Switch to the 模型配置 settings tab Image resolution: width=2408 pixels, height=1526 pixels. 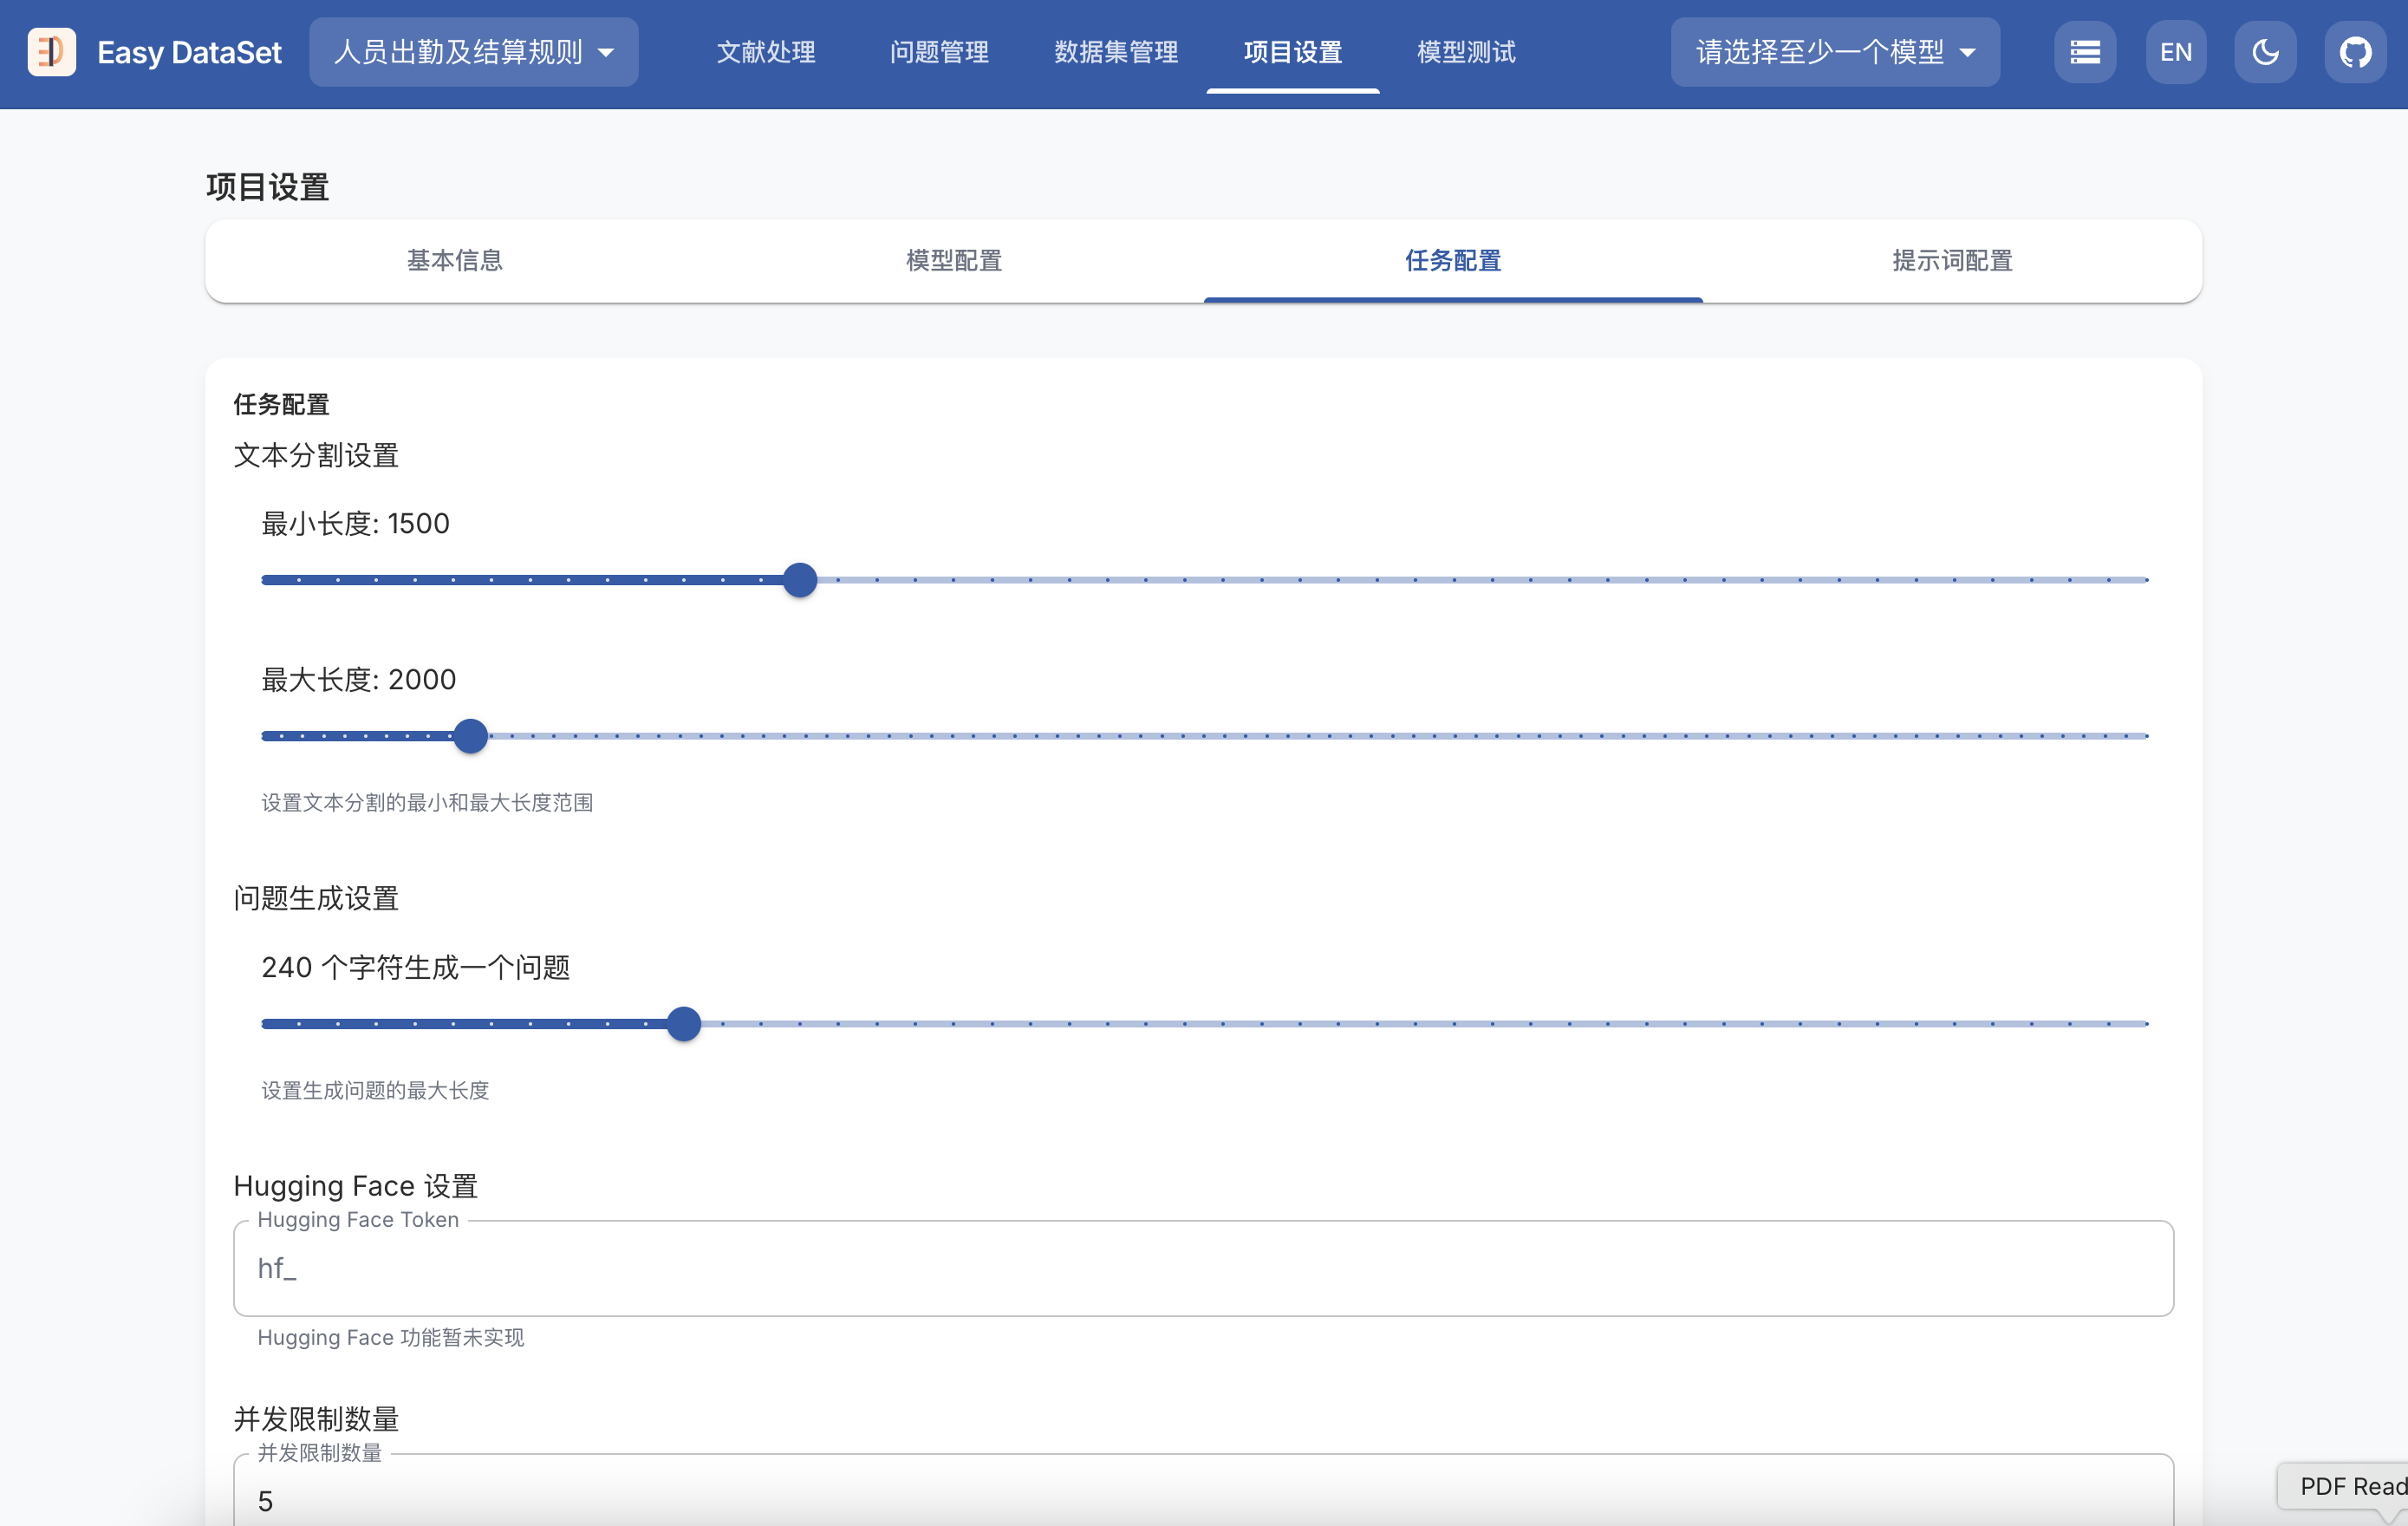(953, 261)
